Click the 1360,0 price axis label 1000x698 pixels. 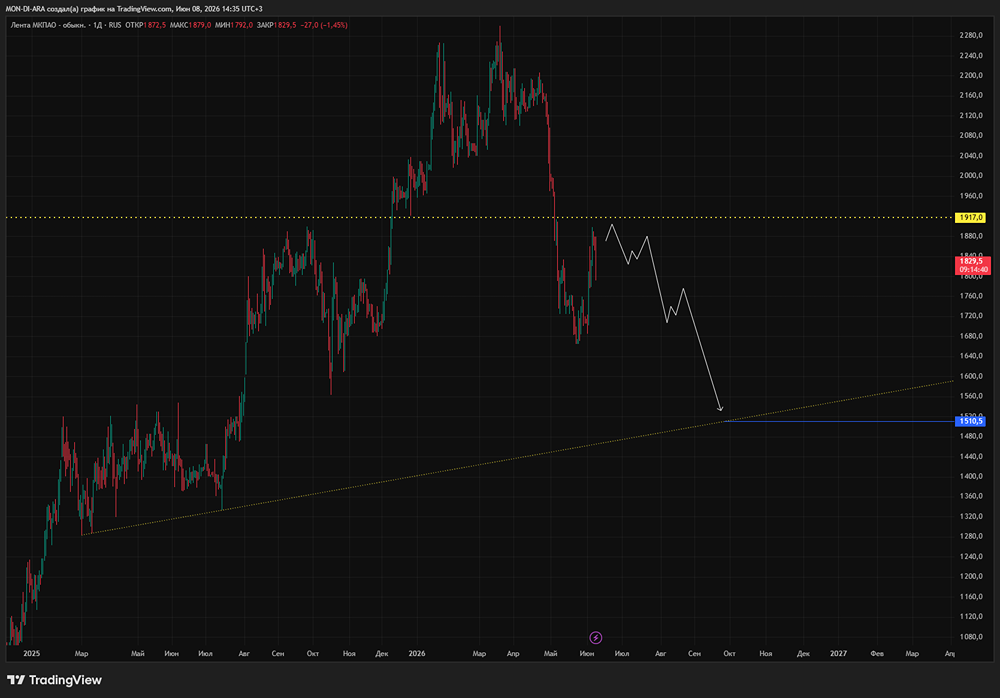click(971, 496)
